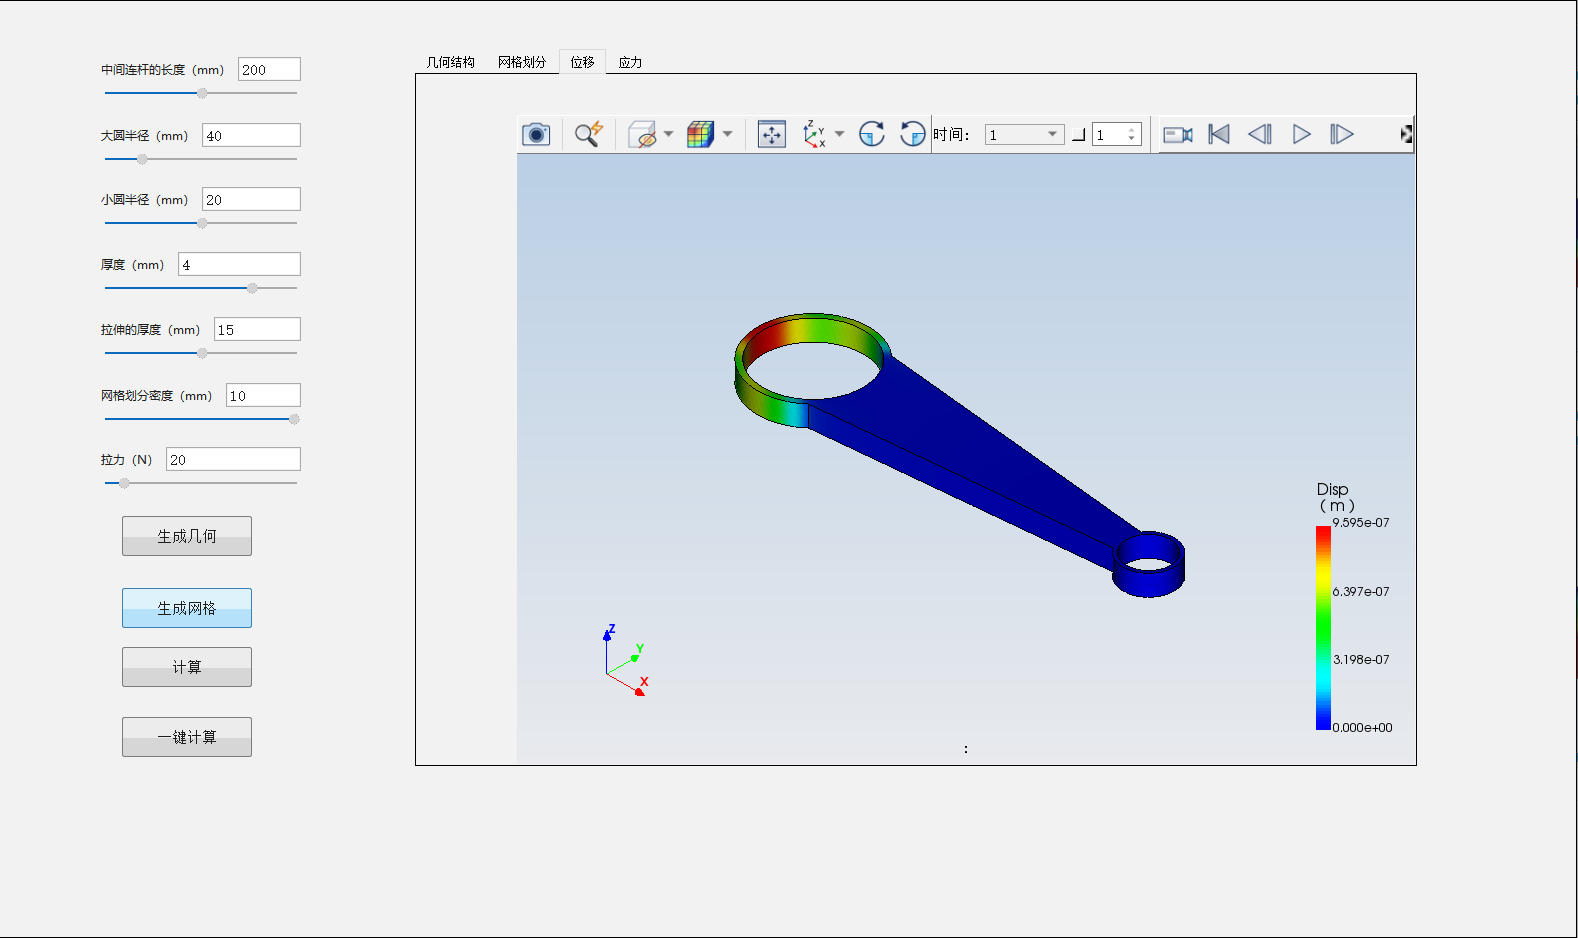Select the 位移 tab
Image resolution: width=1578 pixels, height=938 pixels.
coord(582,62)
